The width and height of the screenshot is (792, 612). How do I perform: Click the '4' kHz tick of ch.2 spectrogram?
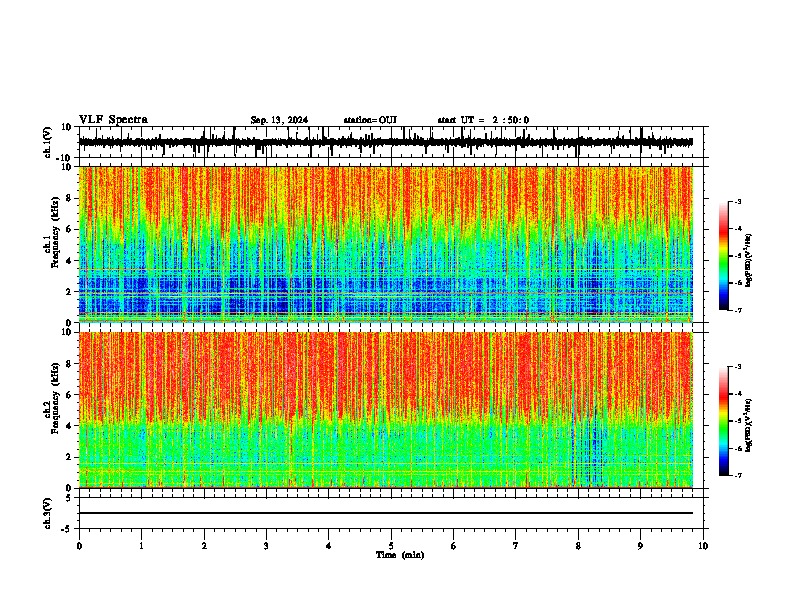click(69, 426)
